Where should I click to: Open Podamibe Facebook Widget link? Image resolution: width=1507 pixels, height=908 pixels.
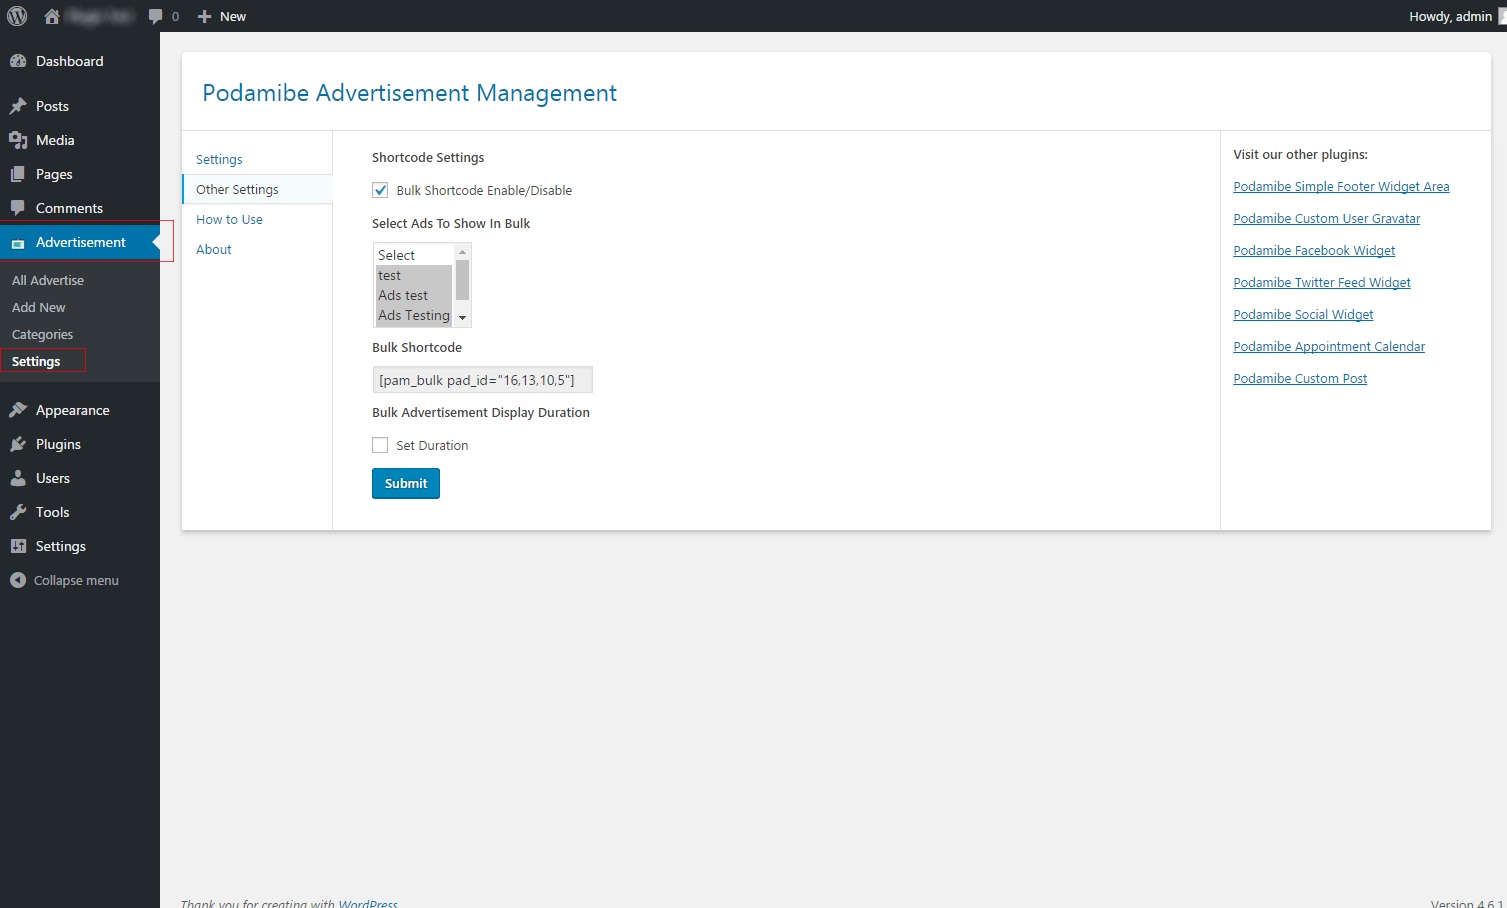click(x=1314, y=251)
